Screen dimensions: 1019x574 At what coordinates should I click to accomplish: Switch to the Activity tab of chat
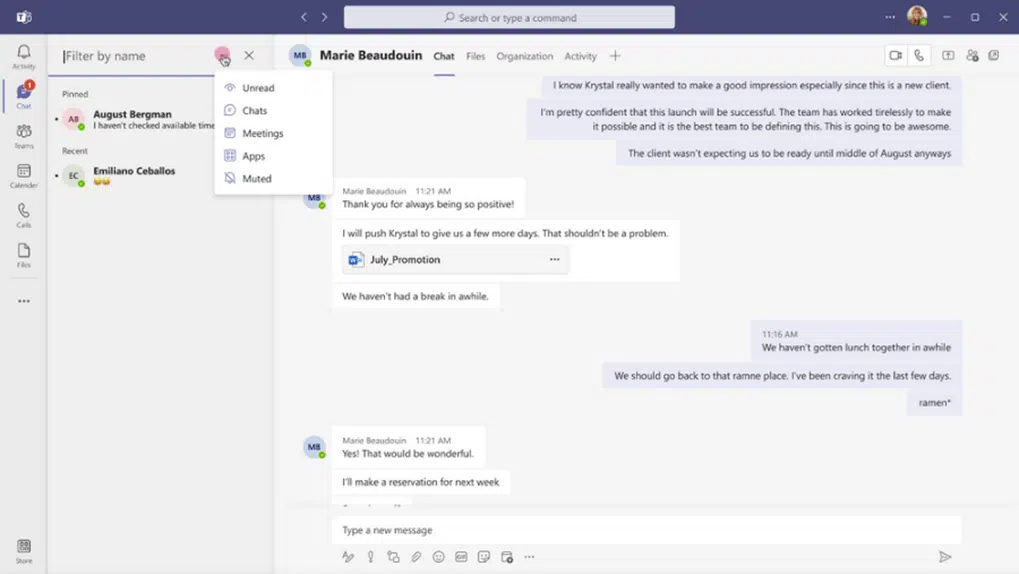(x=580, y=56)
